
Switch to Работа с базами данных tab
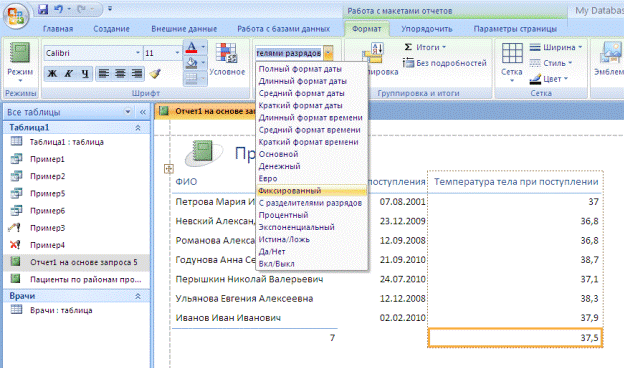point(283,29)
